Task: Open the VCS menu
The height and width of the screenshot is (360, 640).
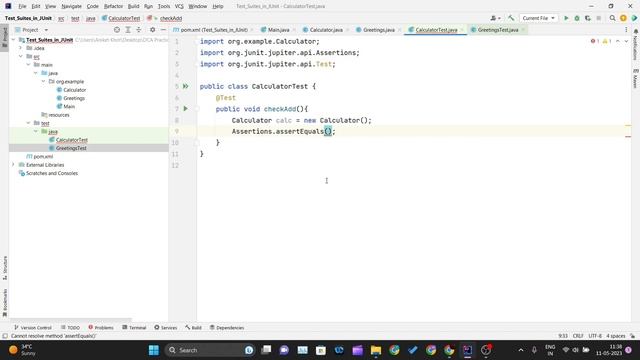Action: point(179,6)
